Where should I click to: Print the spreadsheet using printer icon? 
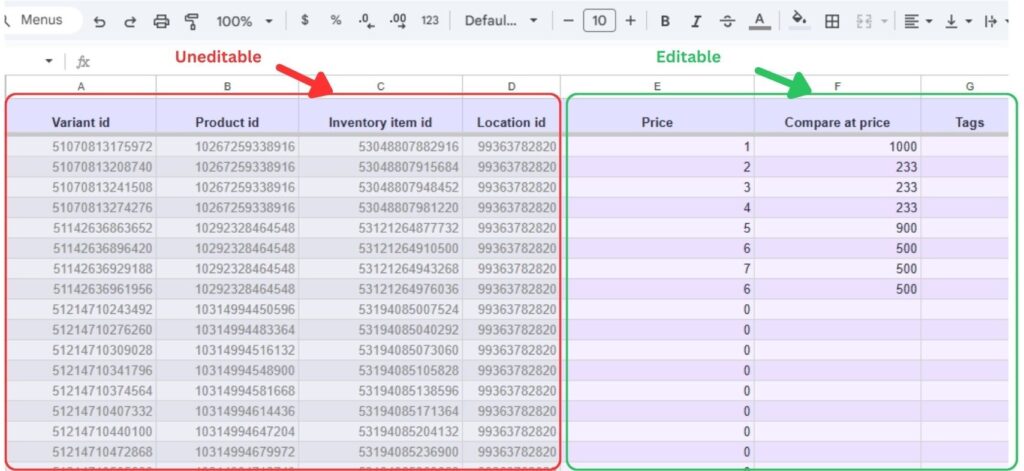tap(161, 21)
